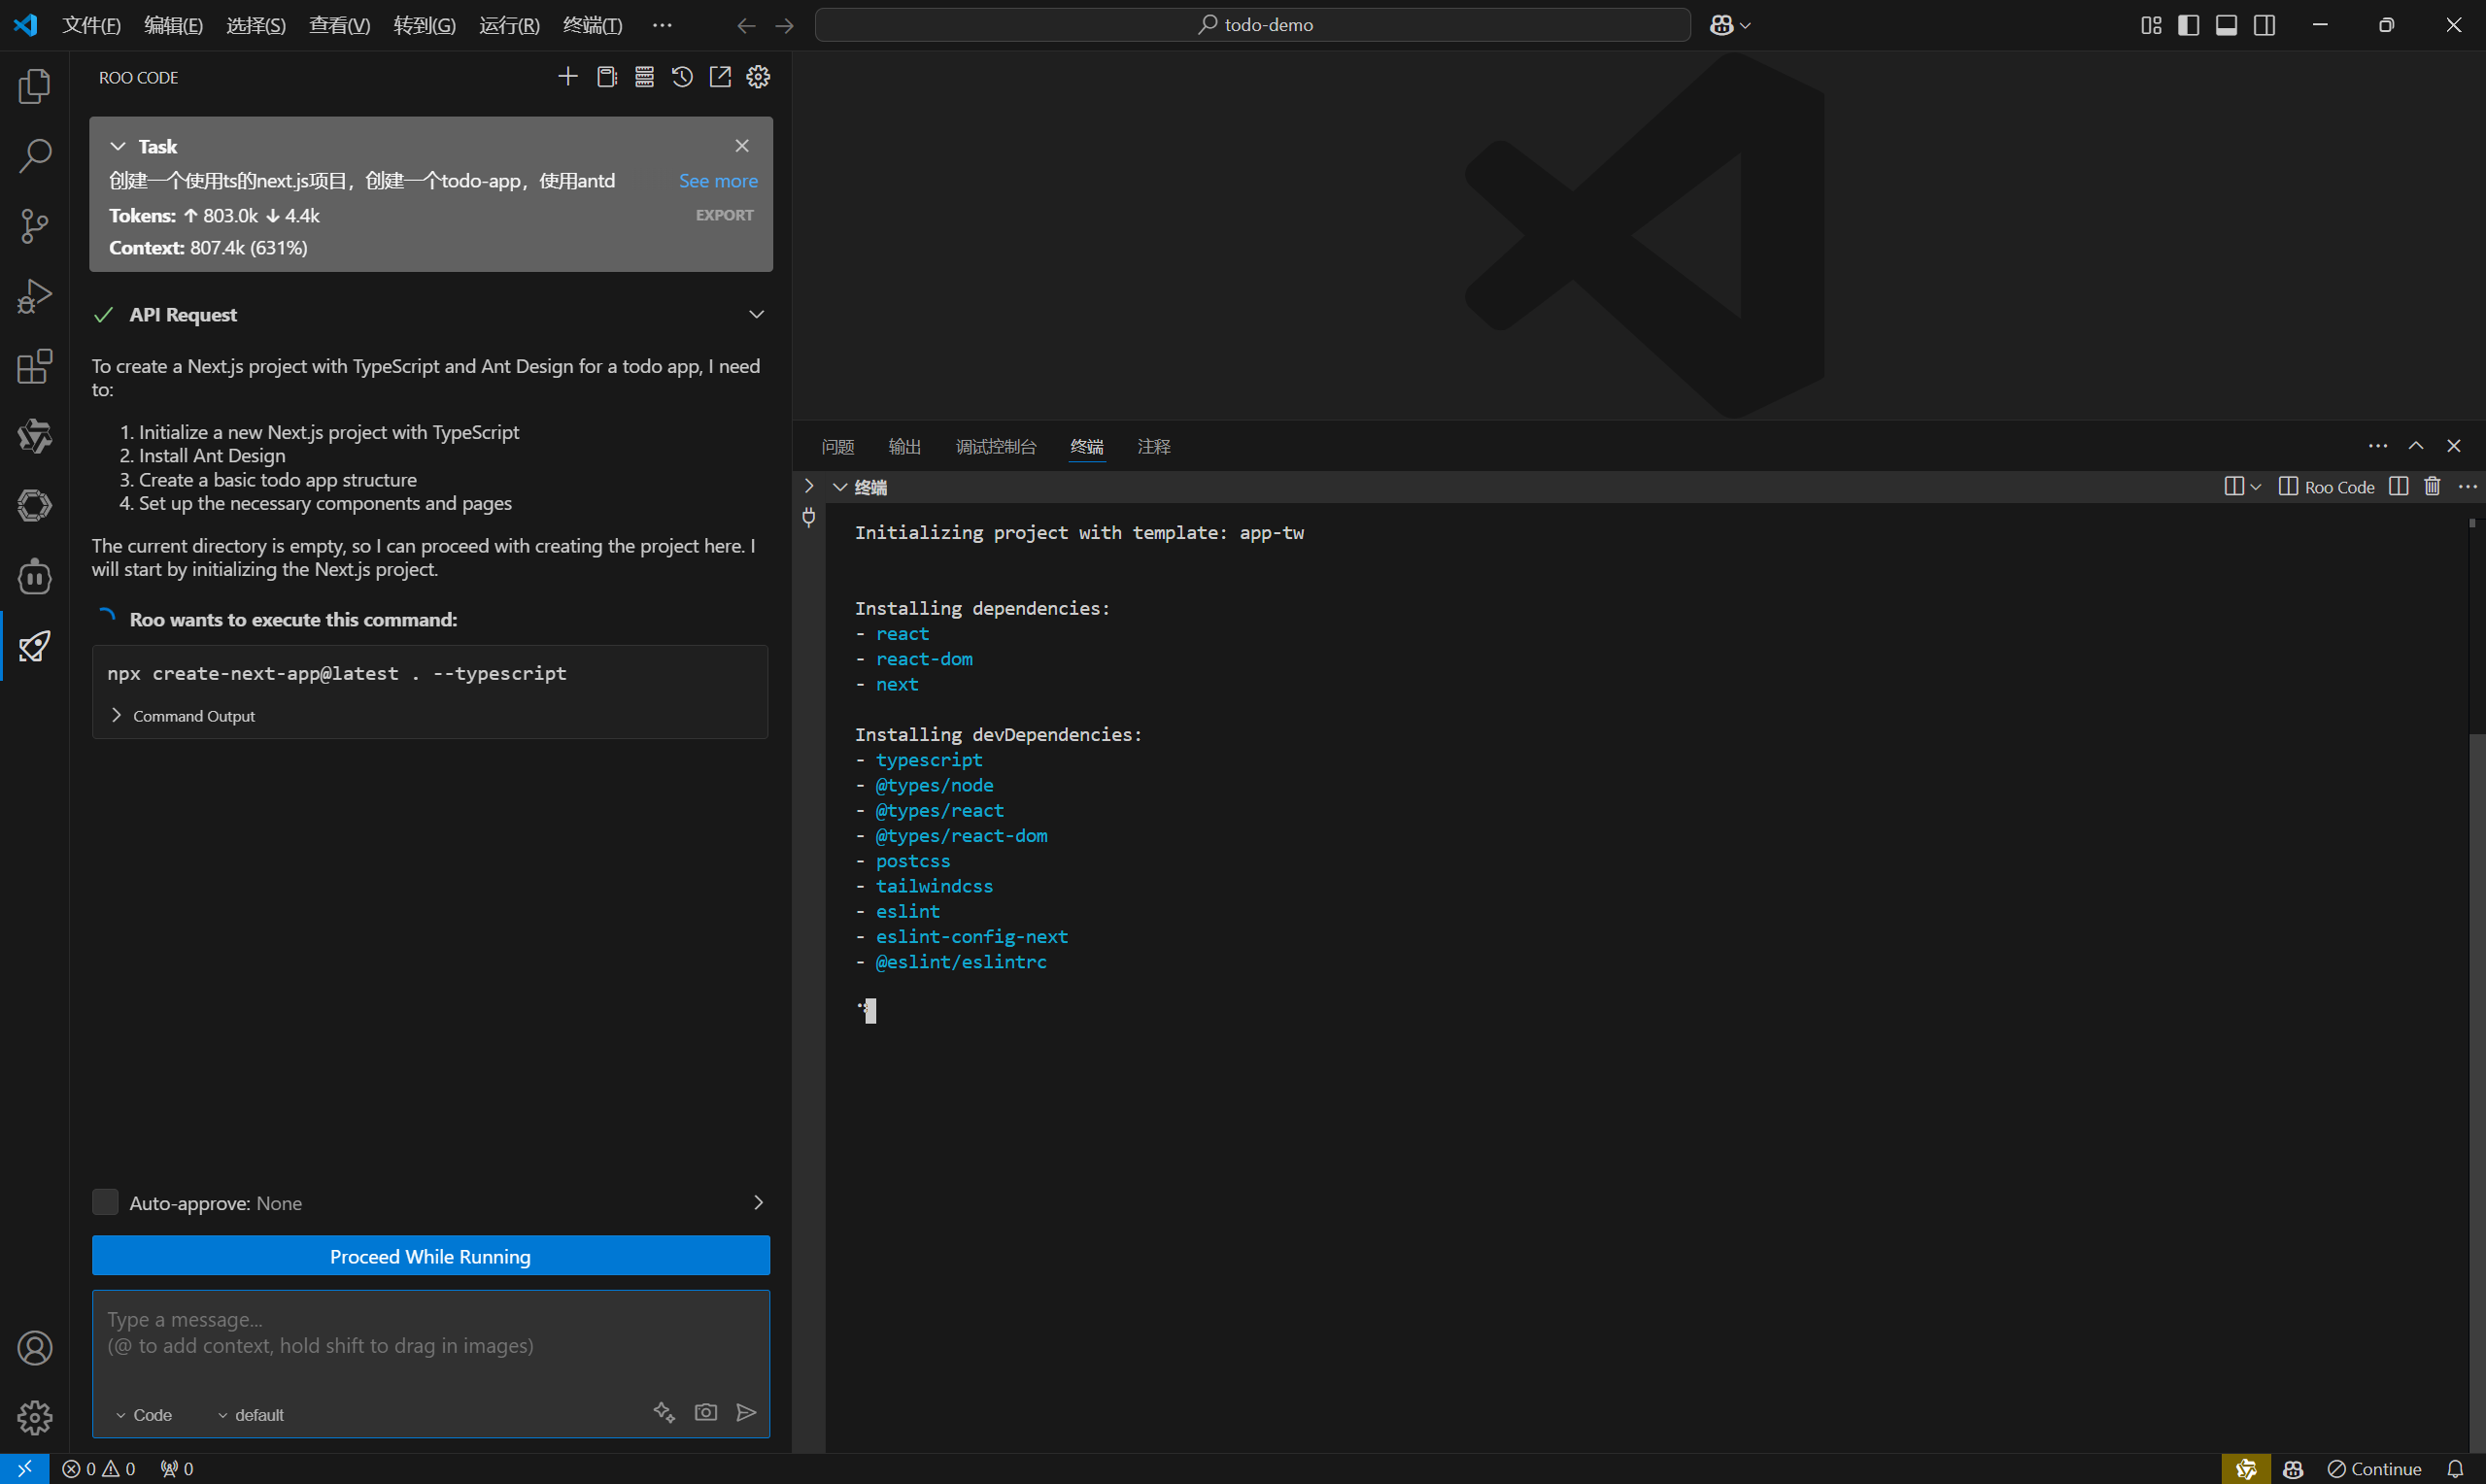The height and width of the screenshot is (1484, 2486).
Task: Toggle bottom panel layout button
Action: pyautogui.click(x=2226, y=25)
